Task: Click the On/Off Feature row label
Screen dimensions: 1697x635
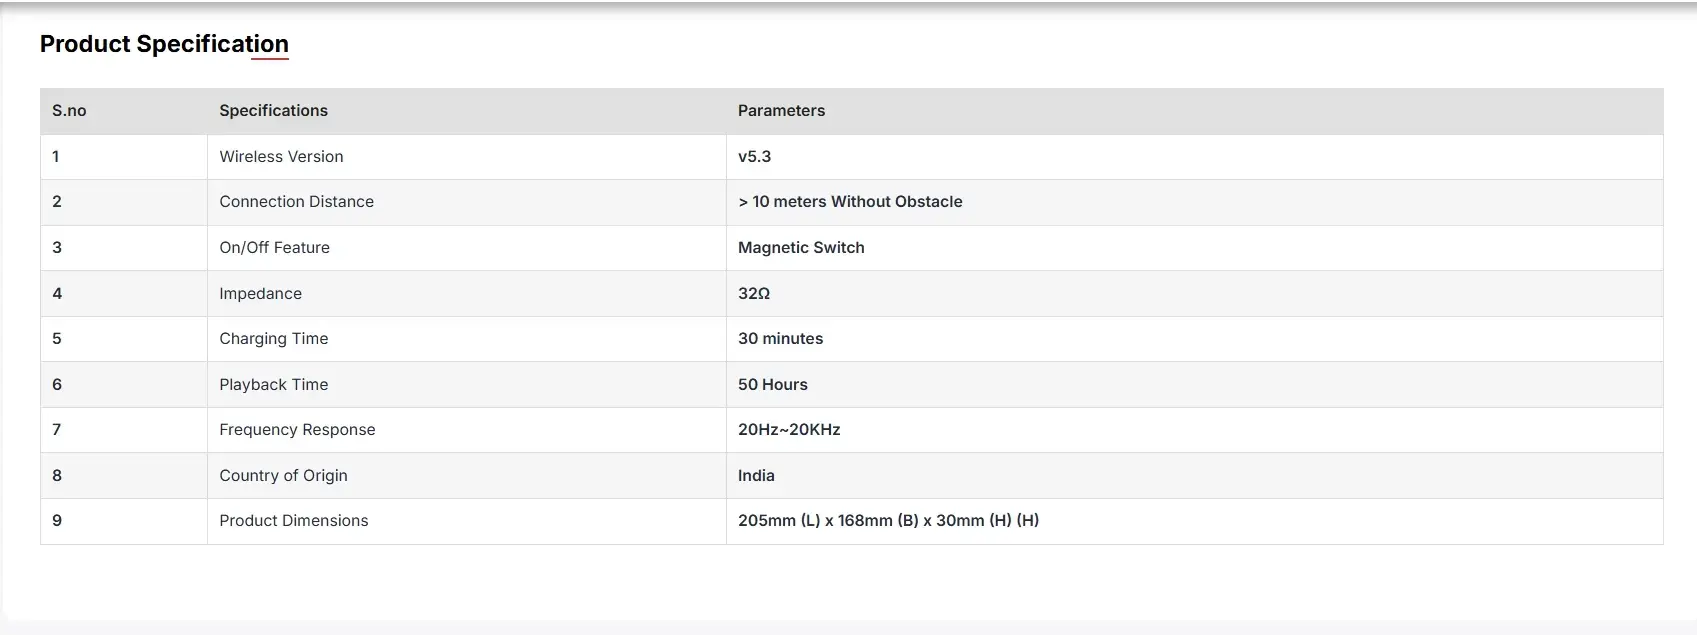Action: (x=274, y=248)
